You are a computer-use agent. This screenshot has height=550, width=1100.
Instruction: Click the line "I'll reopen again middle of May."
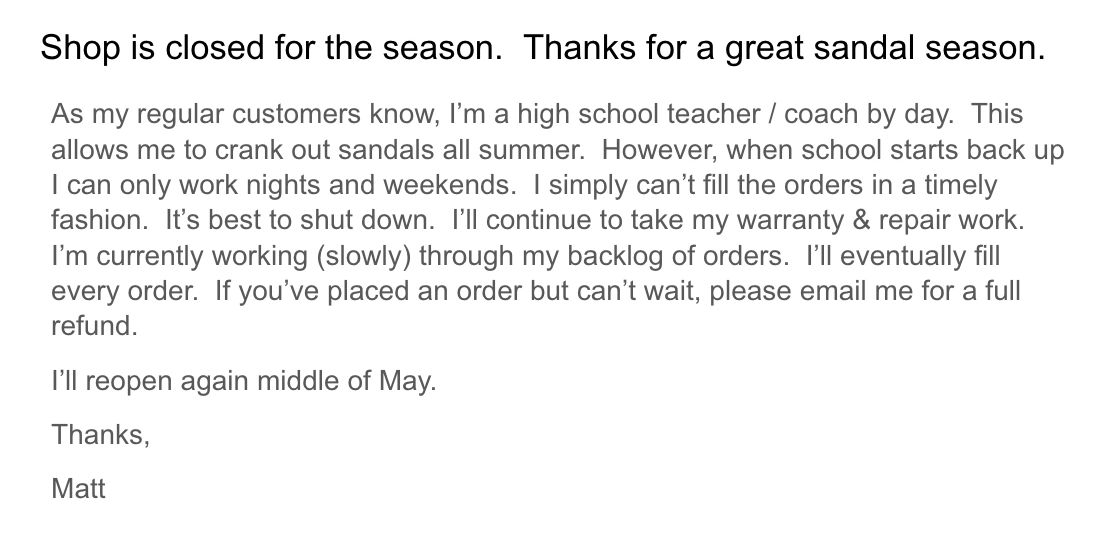(243, 381)
